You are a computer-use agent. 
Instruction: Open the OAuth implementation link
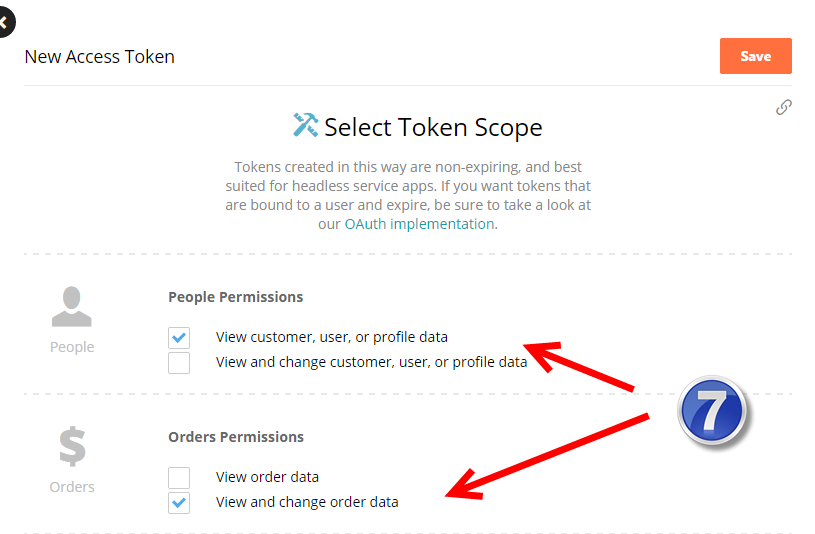[x=419, y=224]
